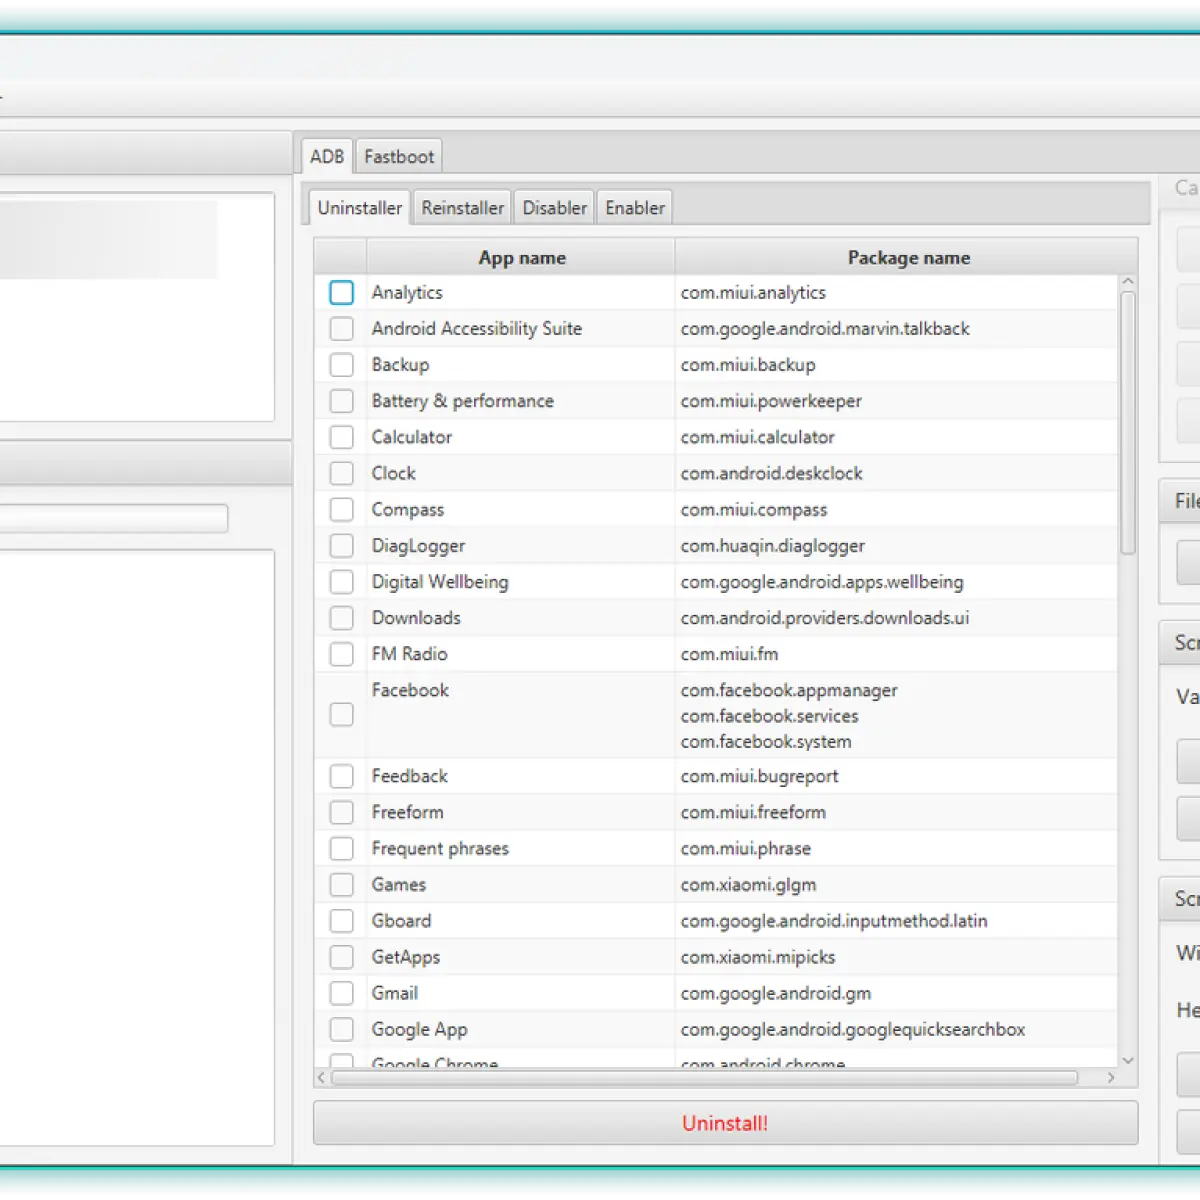The height and width of the screenshot is (1200, 1200).
Task: Select the Google App checkbox
Action: tap(341, 1029)
